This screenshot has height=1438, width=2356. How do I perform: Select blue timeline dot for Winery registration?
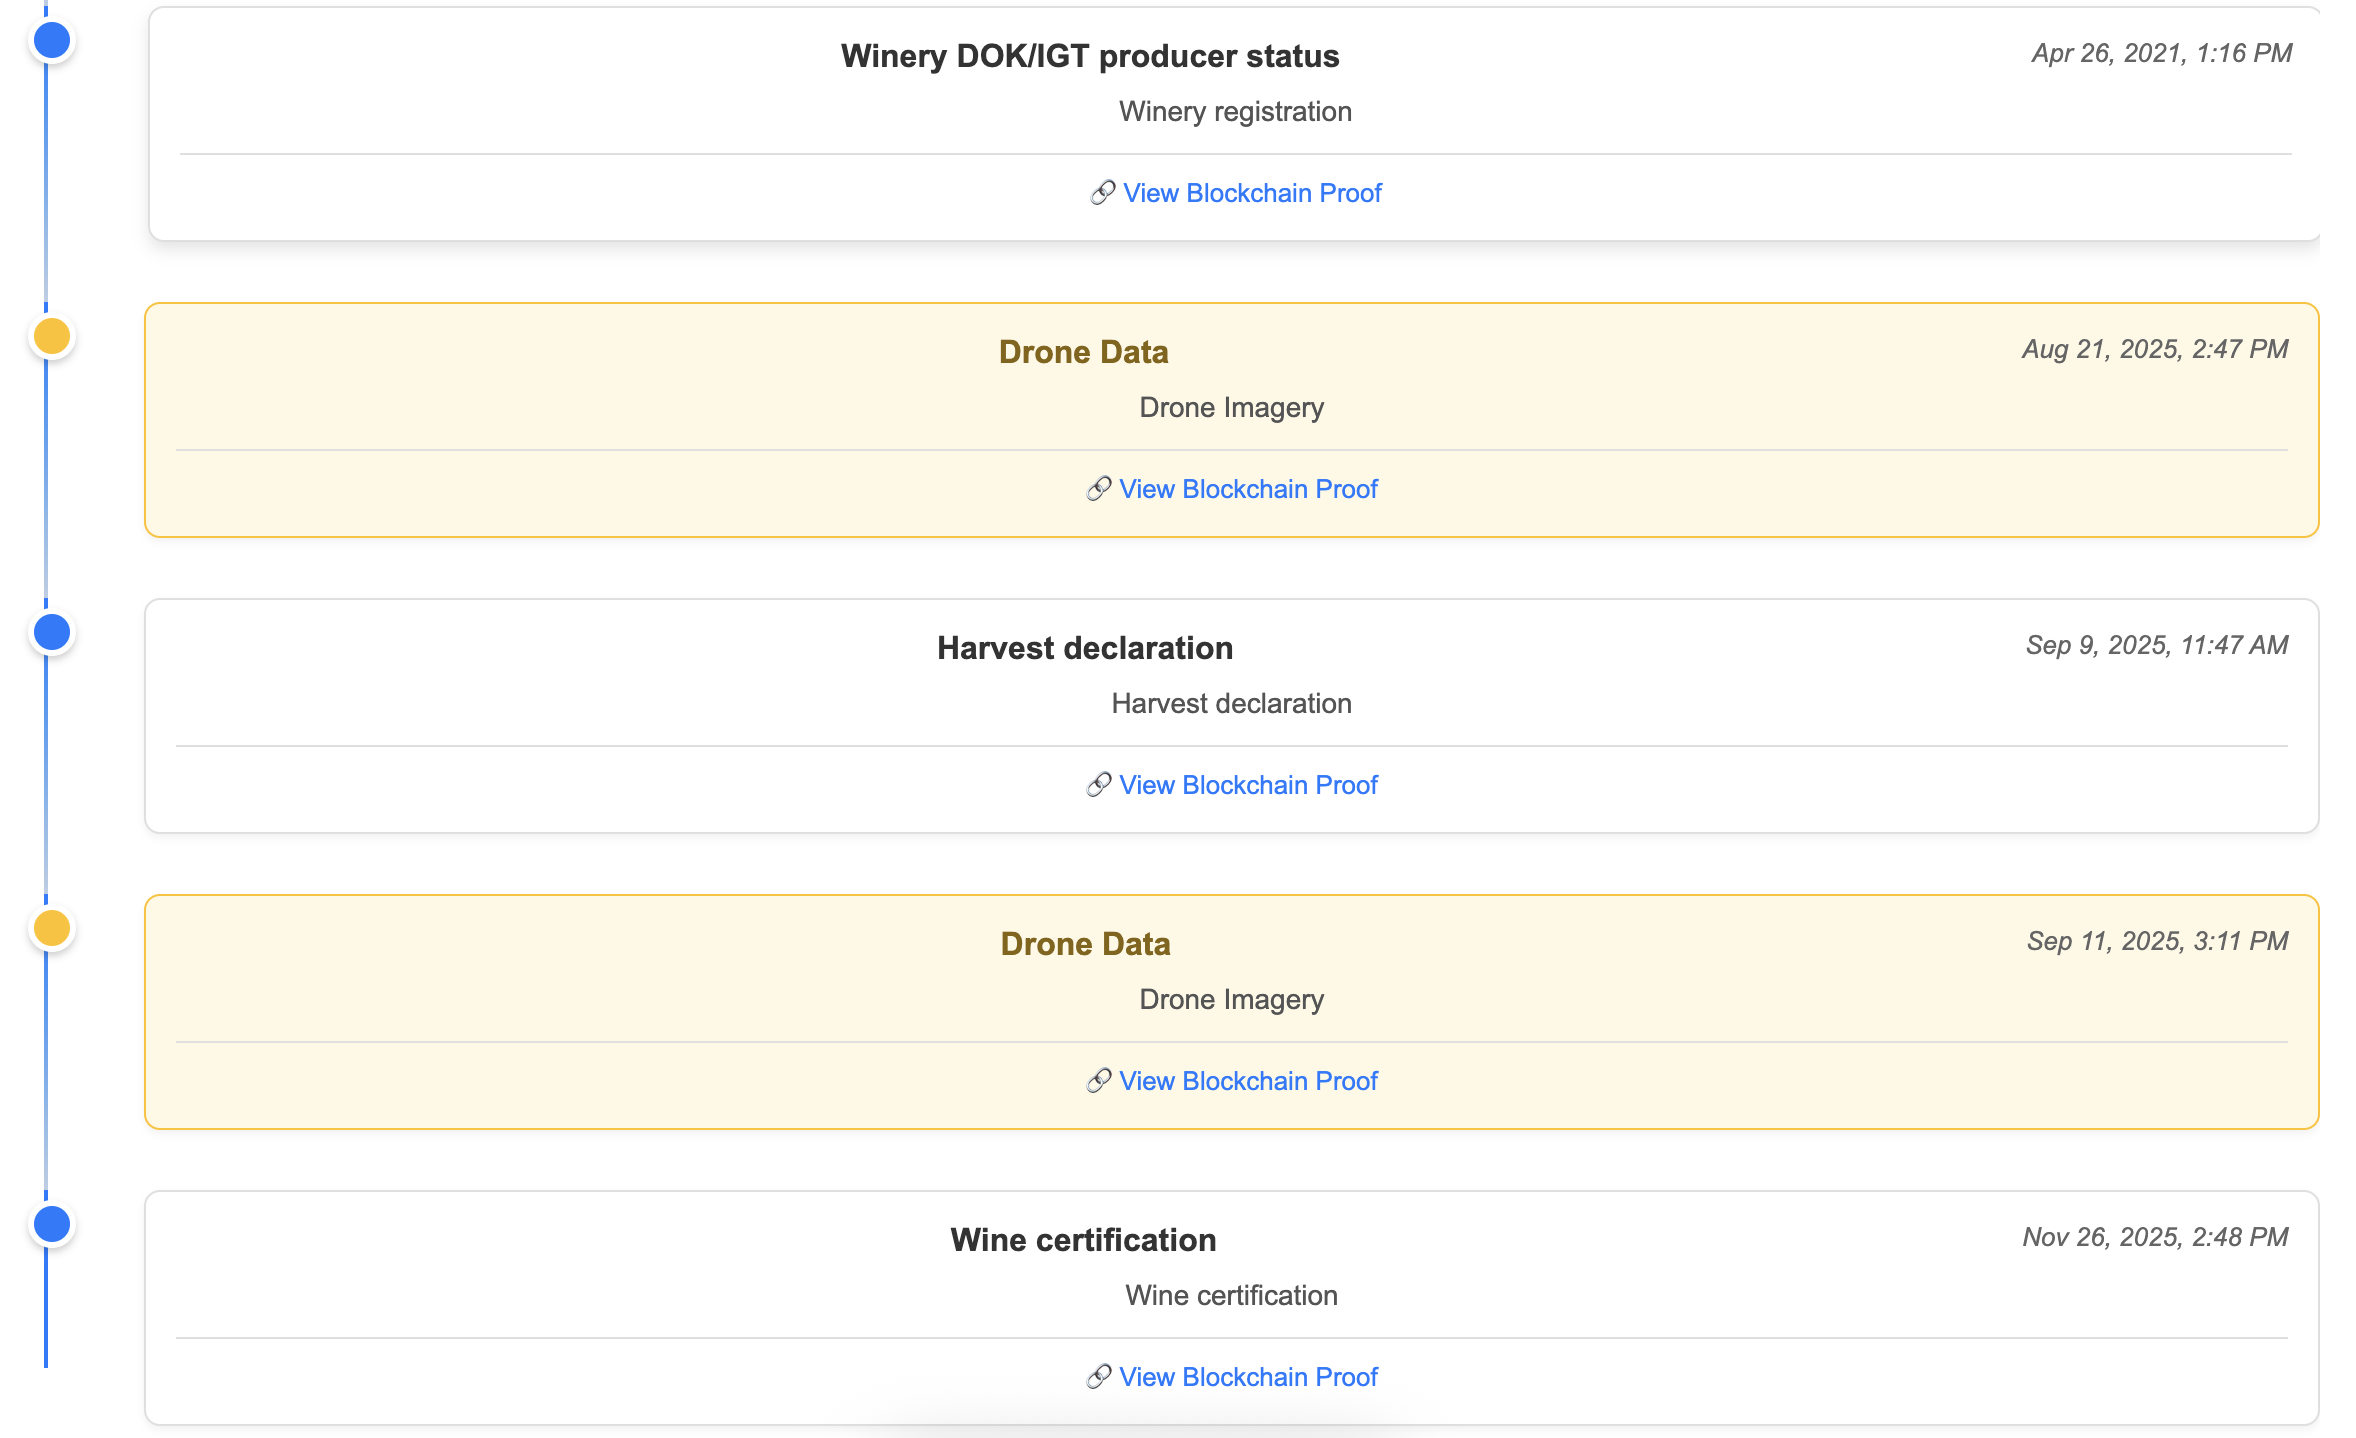click(52, 41)
